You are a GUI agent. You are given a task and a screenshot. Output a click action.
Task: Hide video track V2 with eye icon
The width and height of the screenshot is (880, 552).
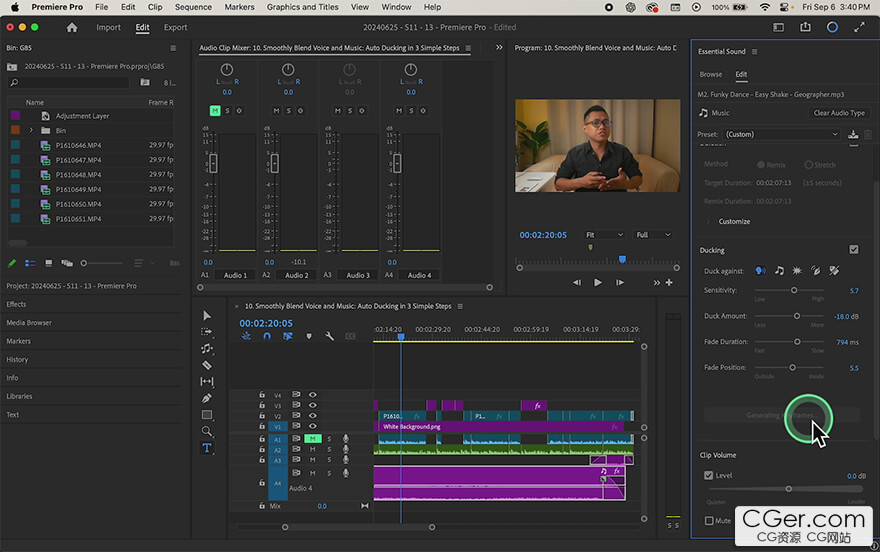tap(312, 416)
